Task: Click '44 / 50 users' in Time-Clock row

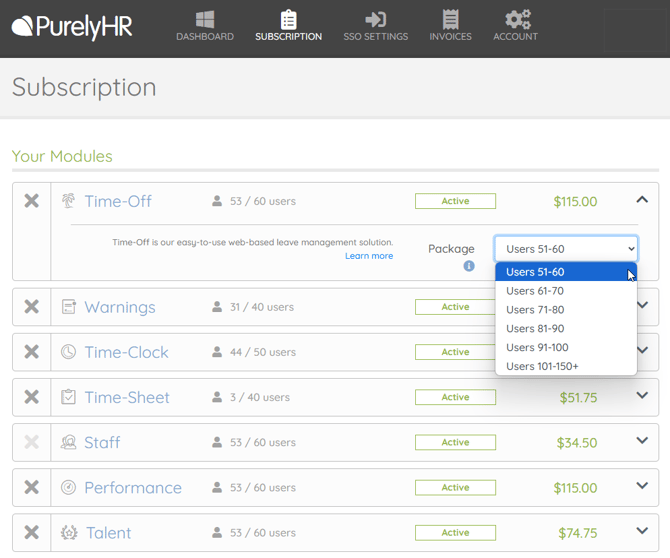Action: [x=263, y=352]
